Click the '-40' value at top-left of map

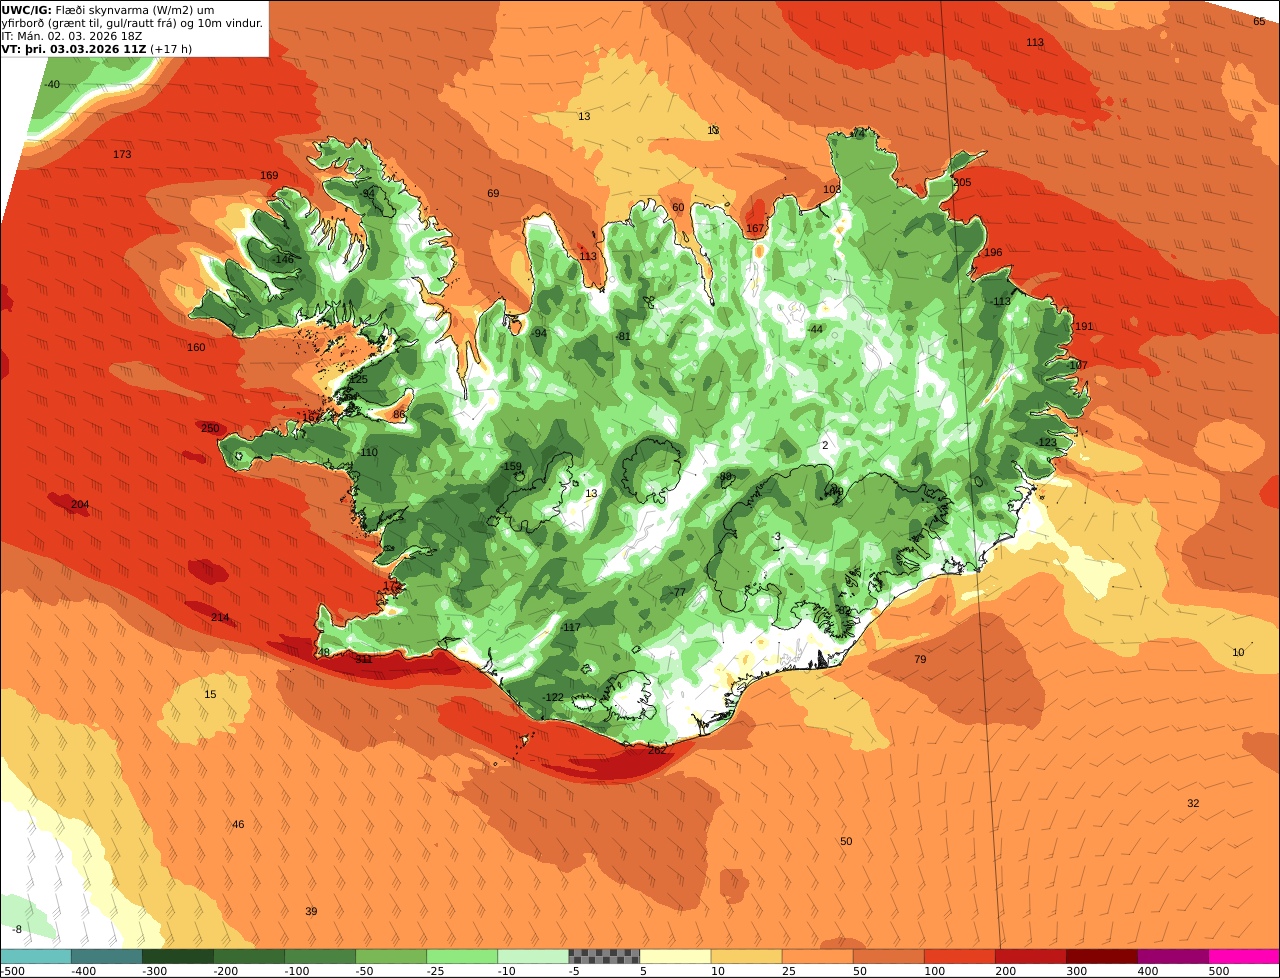(51, 84)
